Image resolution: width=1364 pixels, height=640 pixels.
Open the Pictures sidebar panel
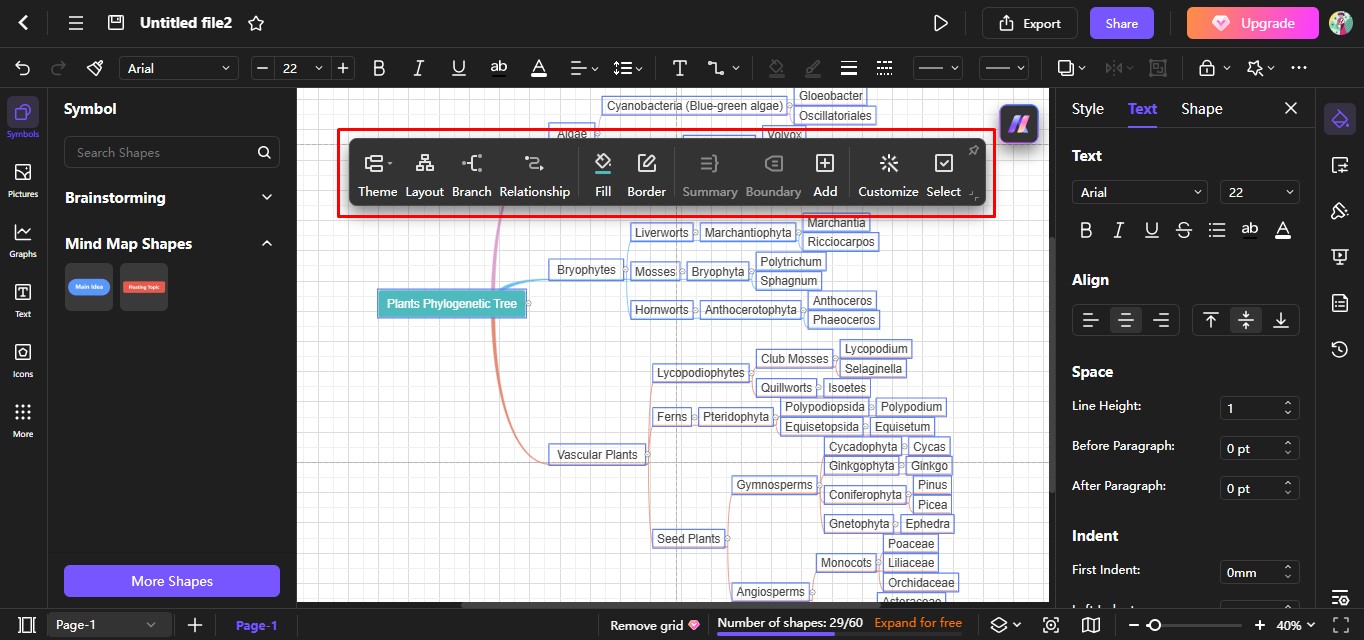pos(23,180)
